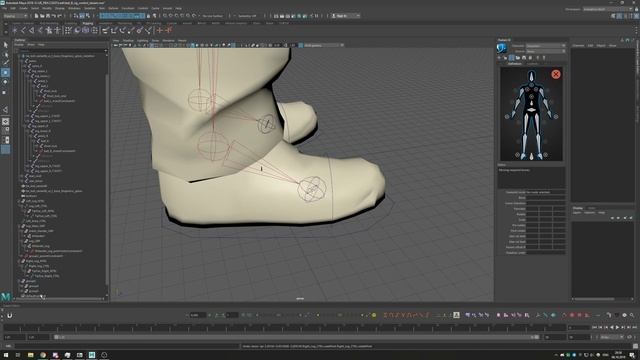The image size is (640, 360).
Task: Open the Shading menu in viewport panel
Action: pyautogui.click(x=128, y=40)
